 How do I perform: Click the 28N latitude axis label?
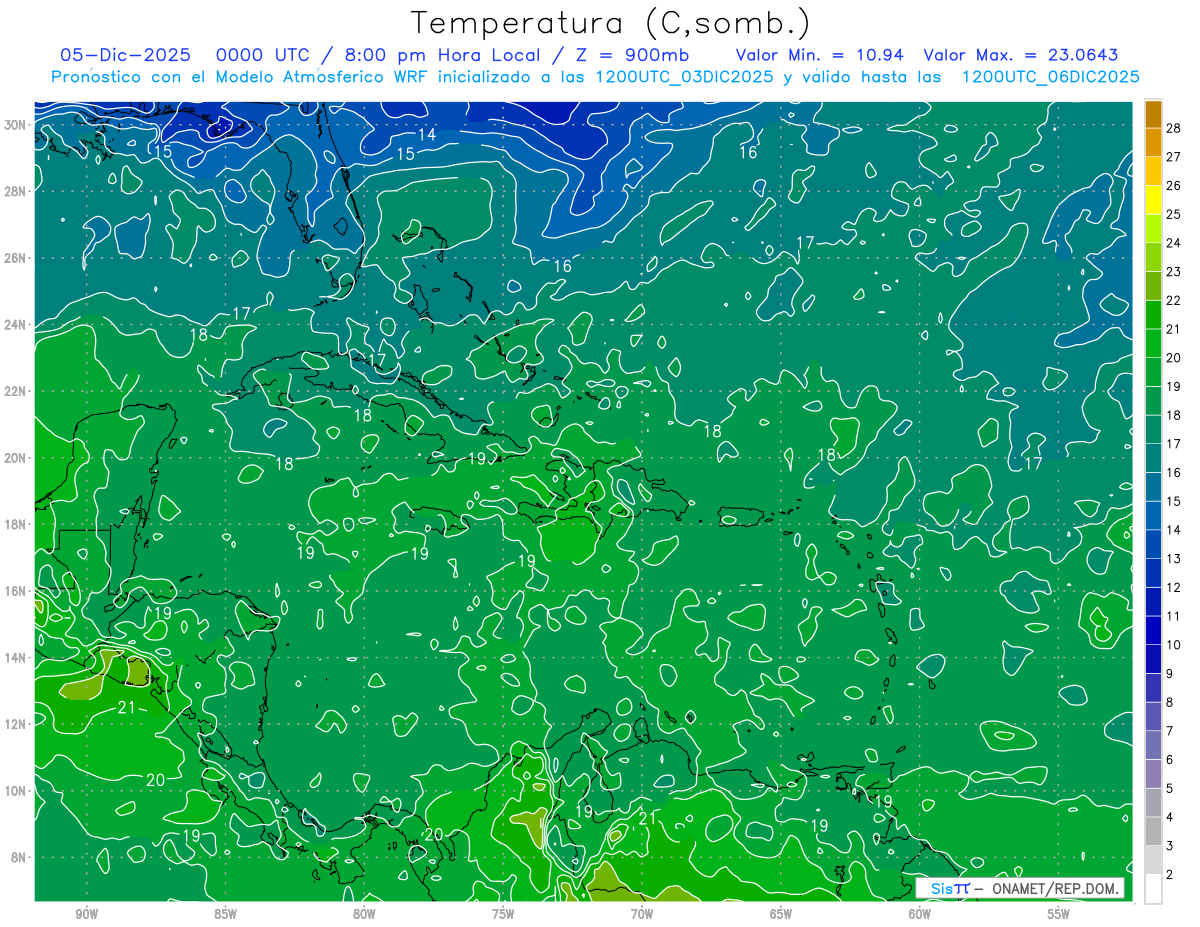pyautogui.click(x=17, y=191)
